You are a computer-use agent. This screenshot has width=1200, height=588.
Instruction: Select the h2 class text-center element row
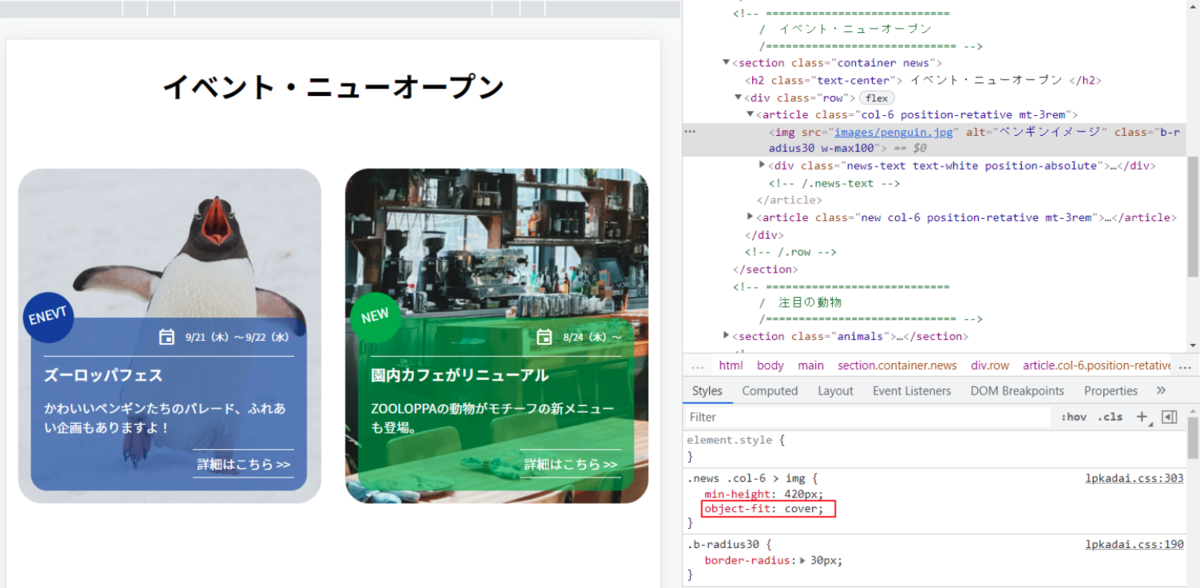point(922,80)
